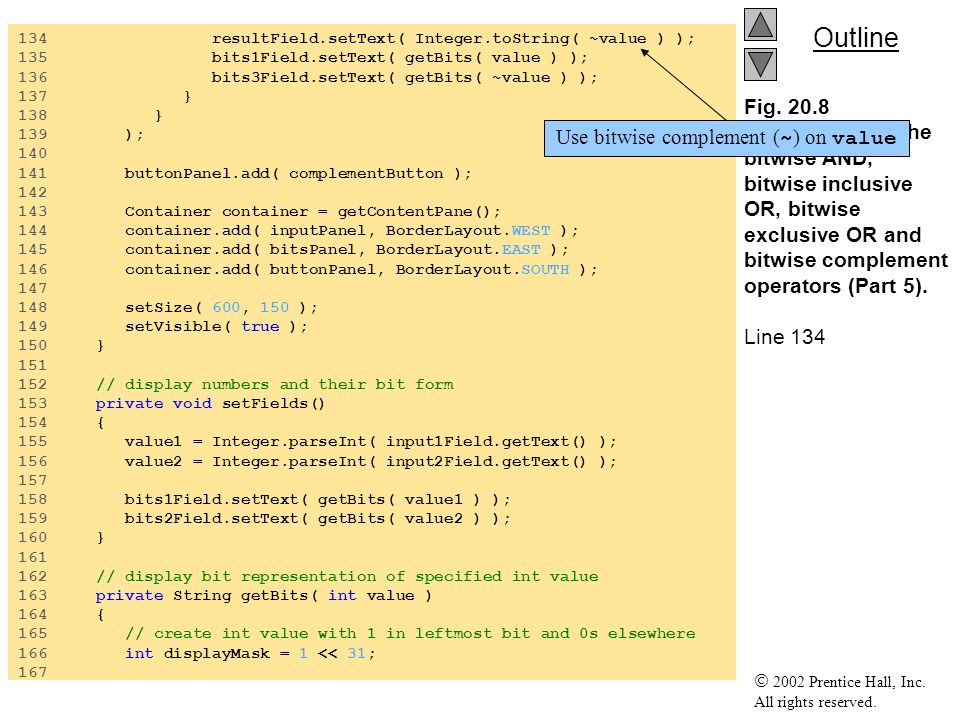Click line 156 value2 = Integer.parseInt statement
960x720 pixels.
tap(370, 461)
